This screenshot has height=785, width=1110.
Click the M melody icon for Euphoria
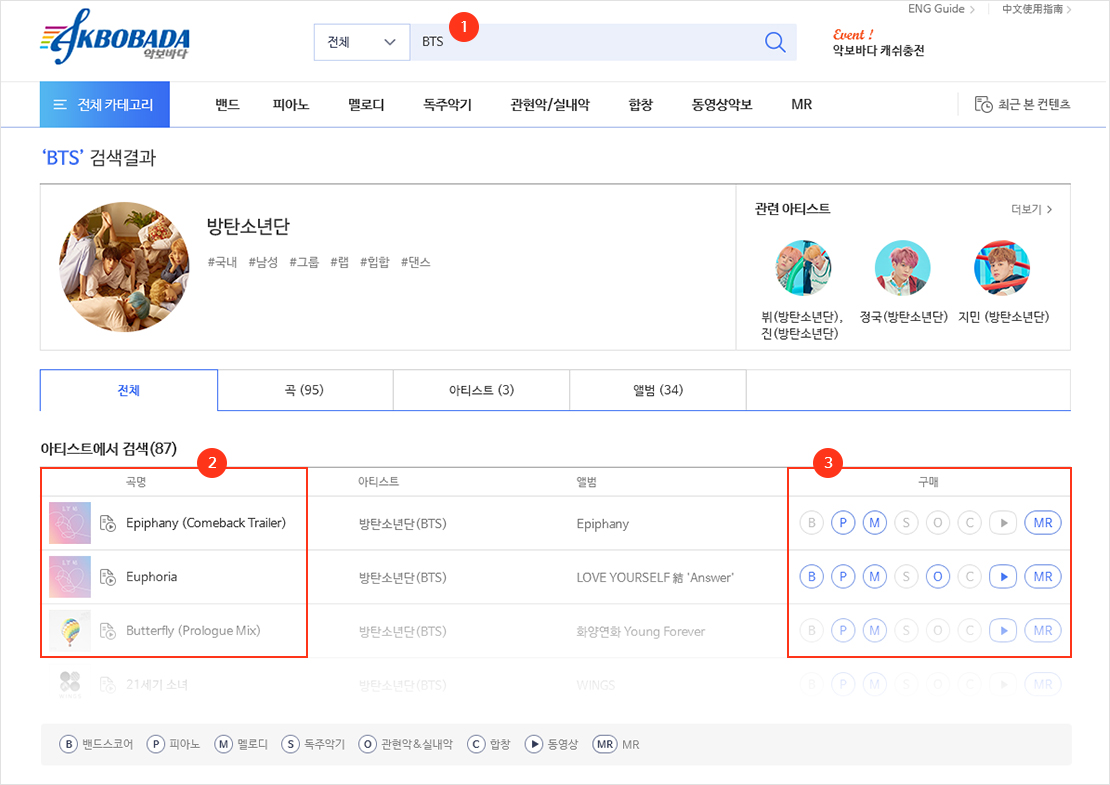(x=874, y=577)
